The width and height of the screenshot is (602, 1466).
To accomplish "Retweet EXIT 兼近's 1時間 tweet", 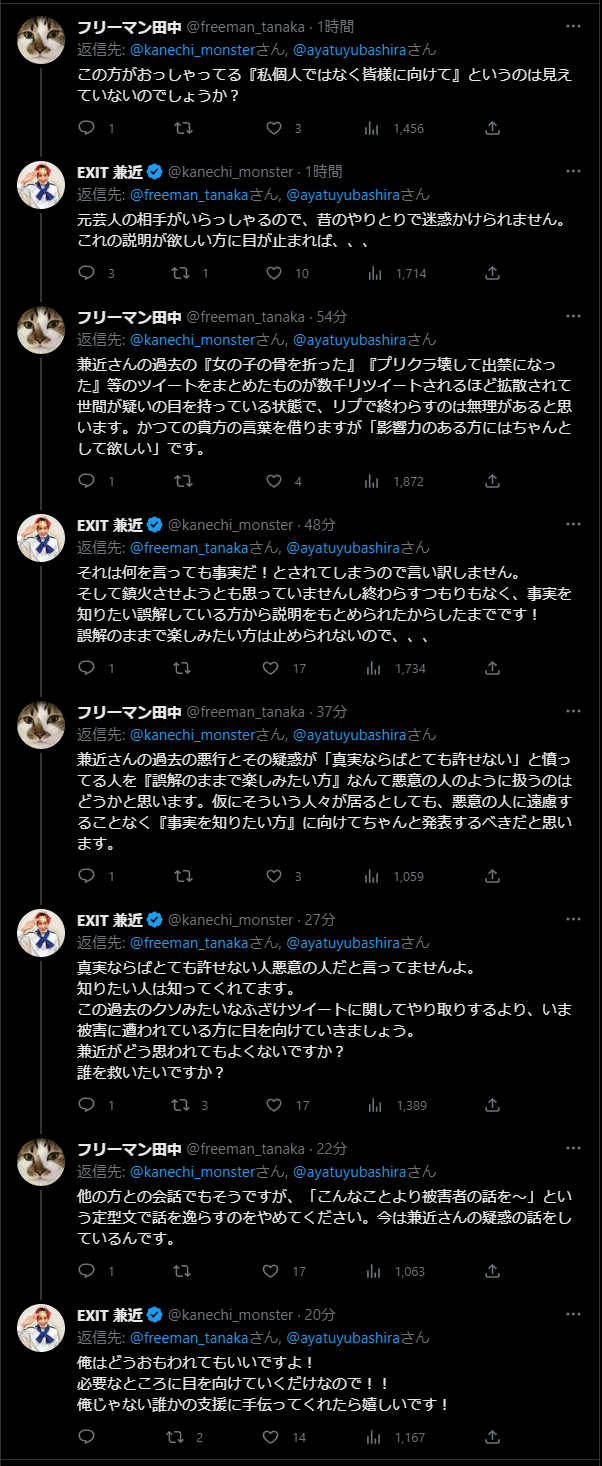I will click(183, 273).
